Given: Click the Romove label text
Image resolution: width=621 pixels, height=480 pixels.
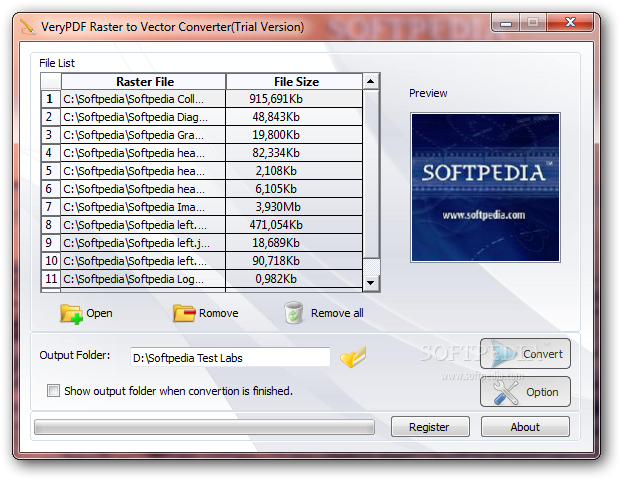Looking at the screenshot, I should tap(219, 313).
